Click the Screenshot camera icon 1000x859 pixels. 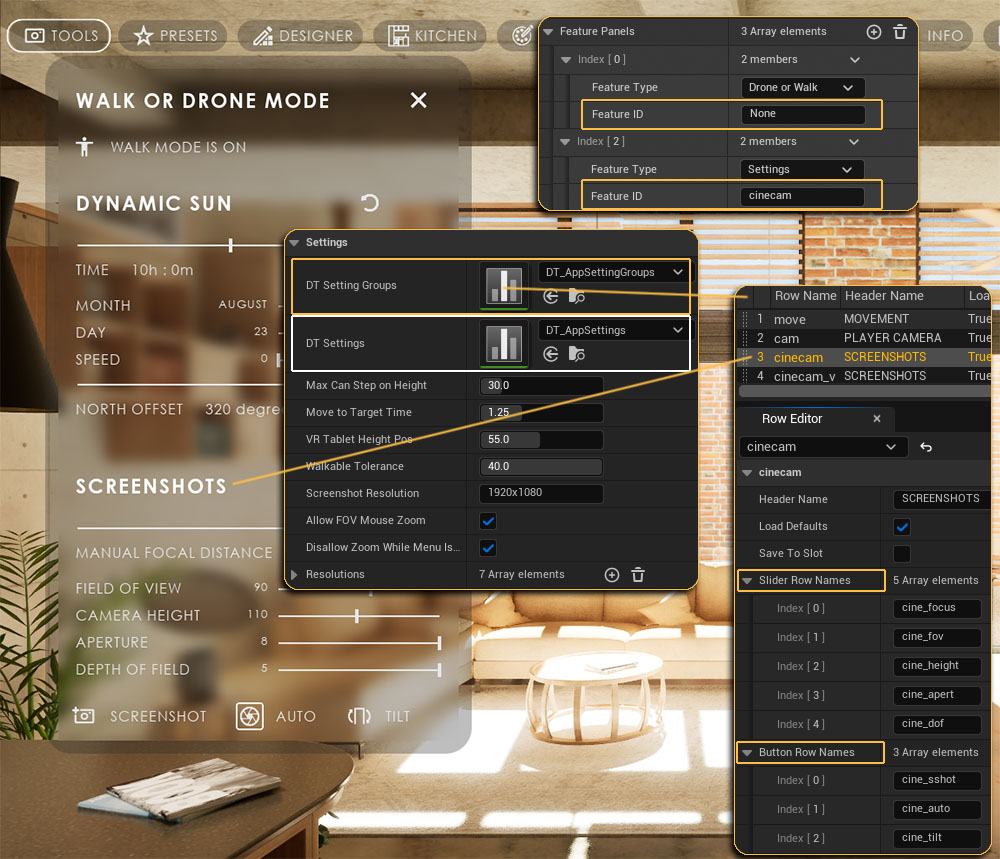[84, 716]
